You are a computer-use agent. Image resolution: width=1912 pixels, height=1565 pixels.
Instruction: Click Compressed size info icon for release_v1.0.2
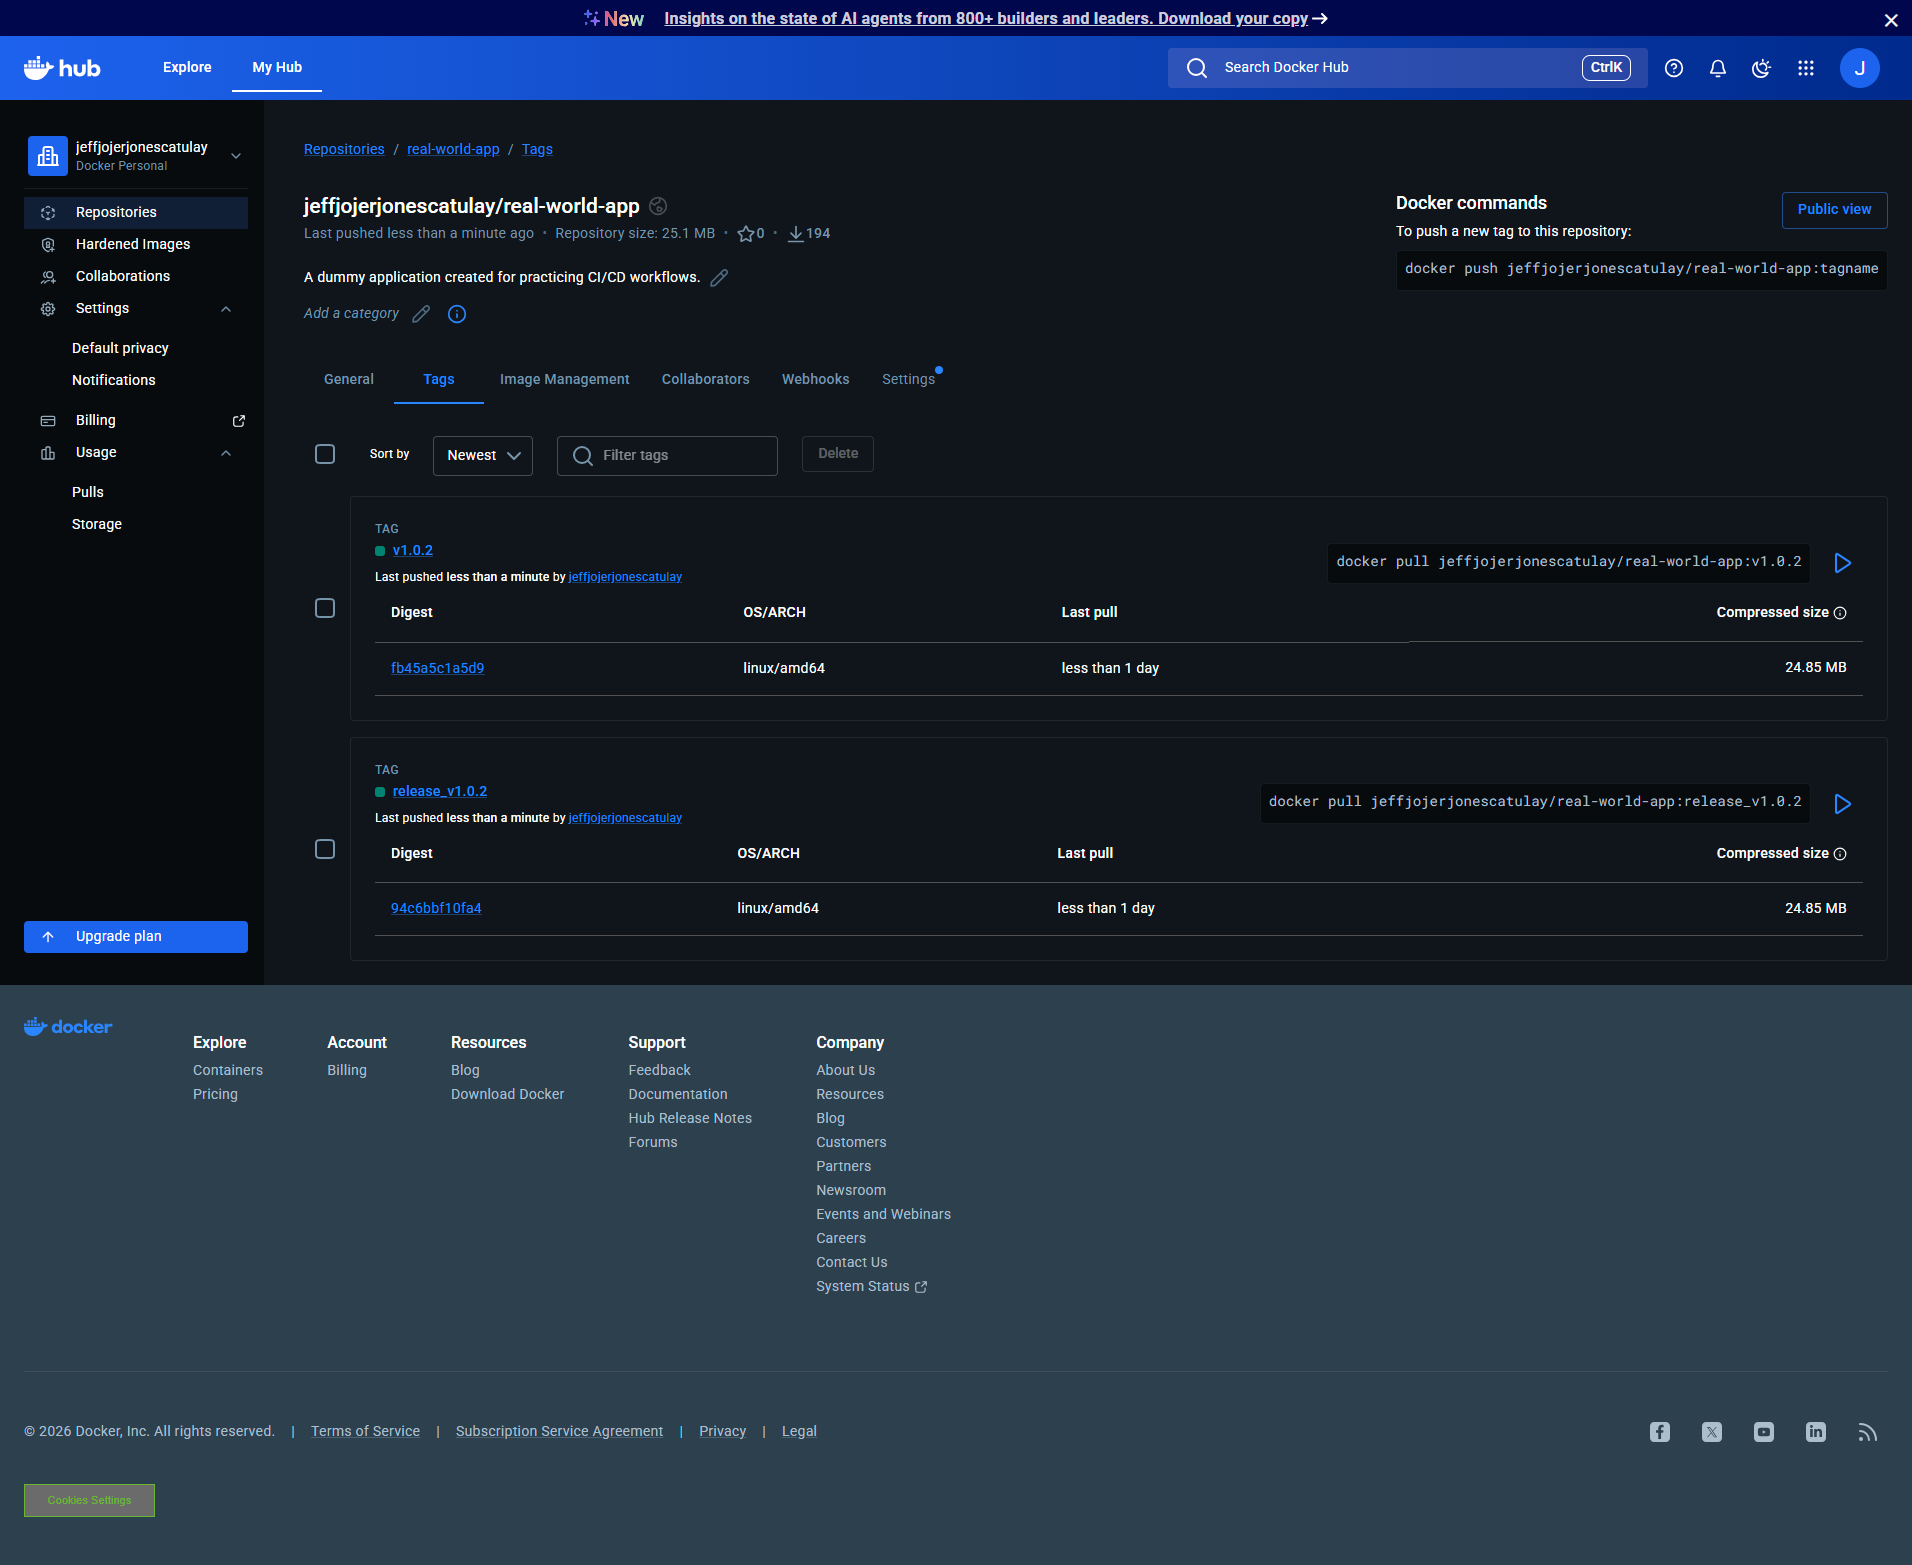tap(1840, 854)
